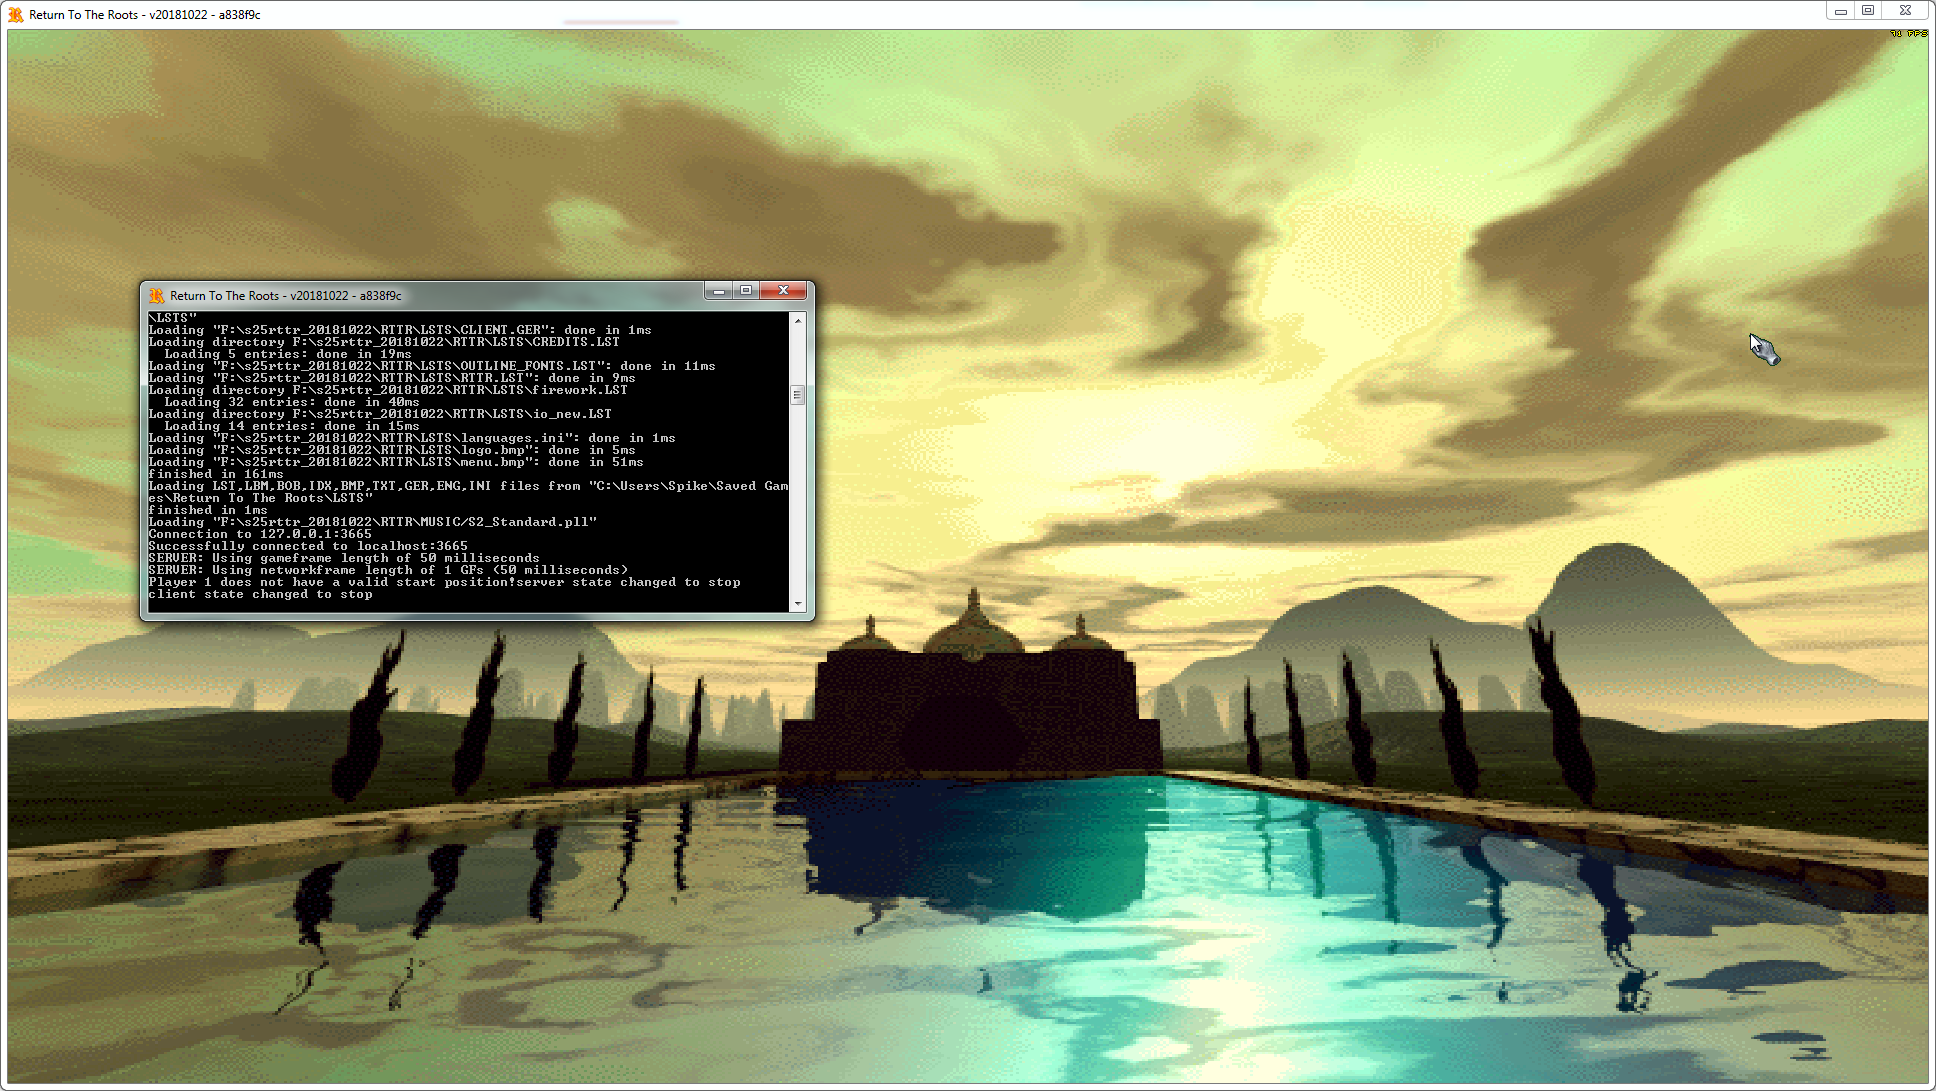Minimize the main game window

[1840, 11]
